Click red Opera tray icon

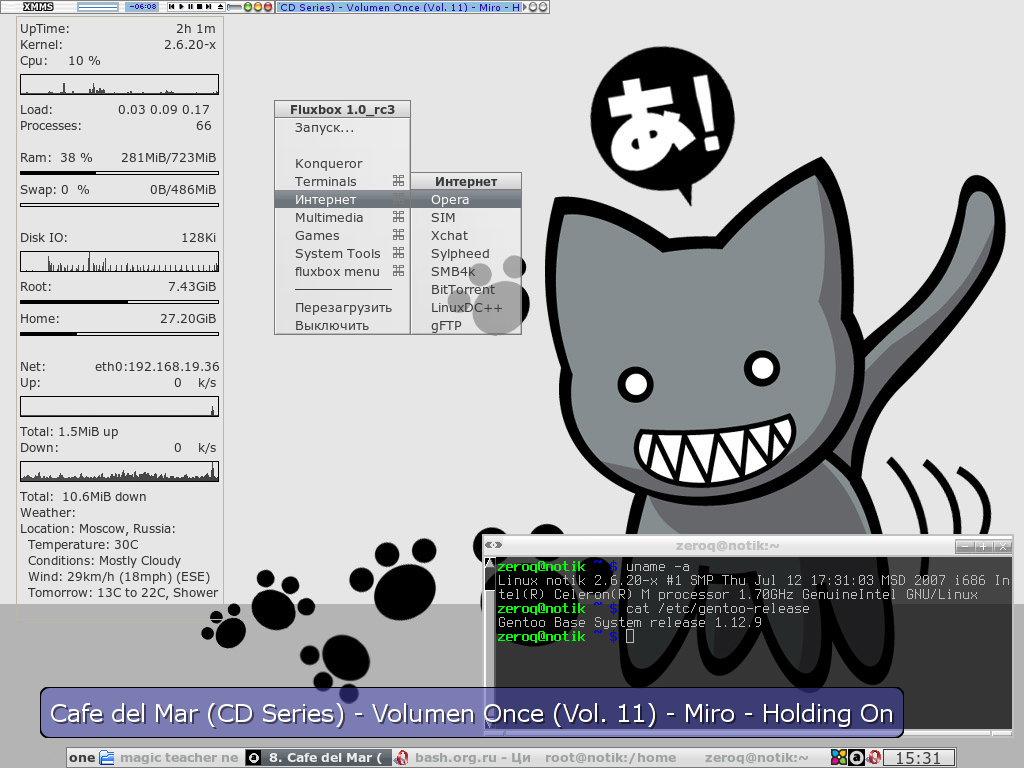click(874, 757)
